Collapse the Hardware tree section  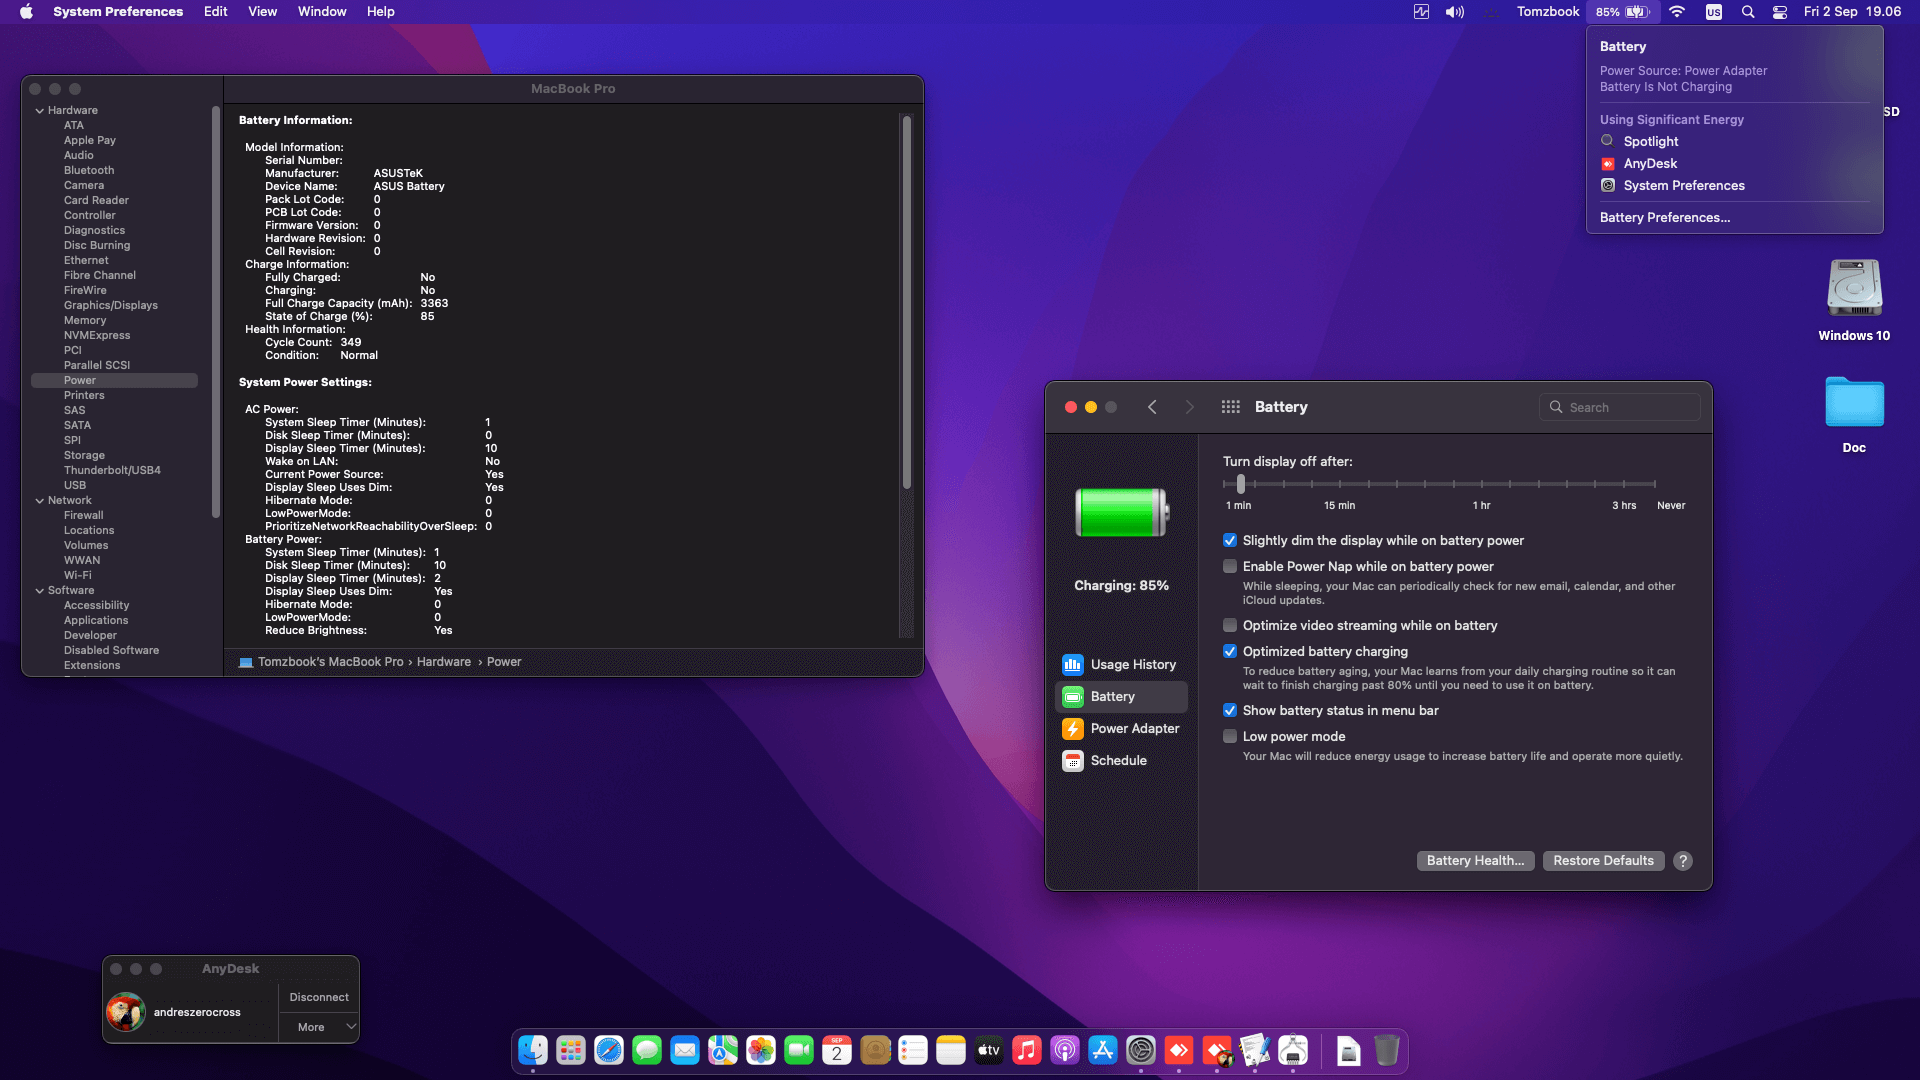click(39, 111)
